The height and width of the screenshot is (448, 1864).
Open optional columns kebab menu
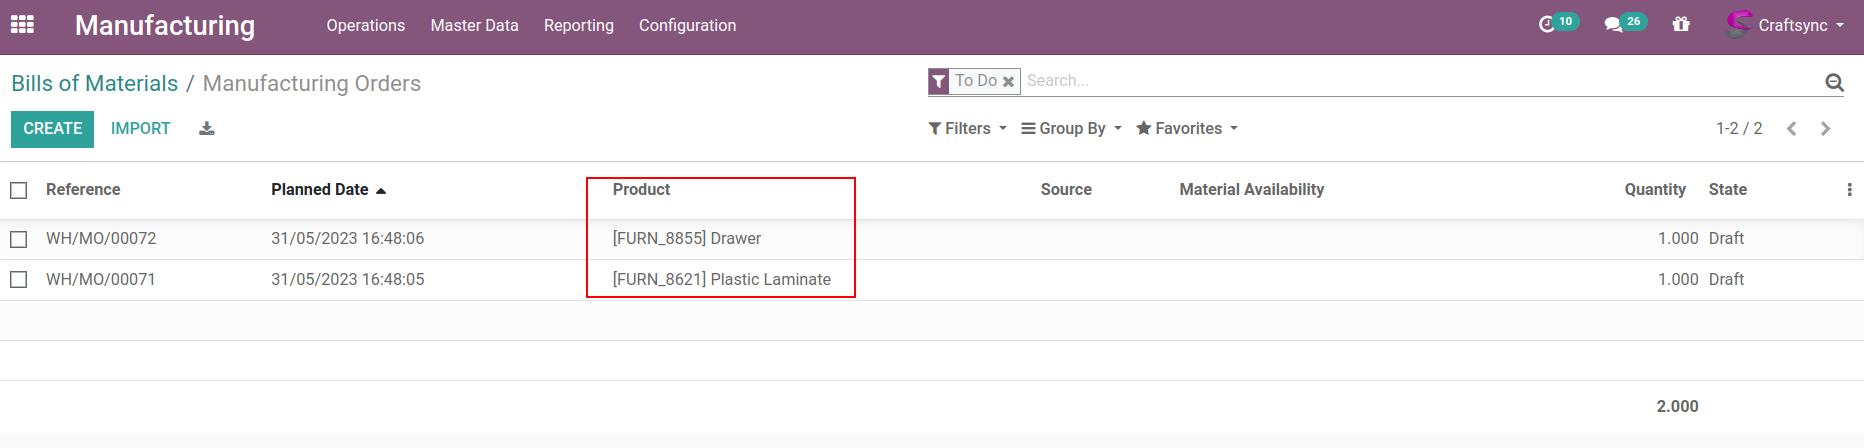coord(1849,190)
